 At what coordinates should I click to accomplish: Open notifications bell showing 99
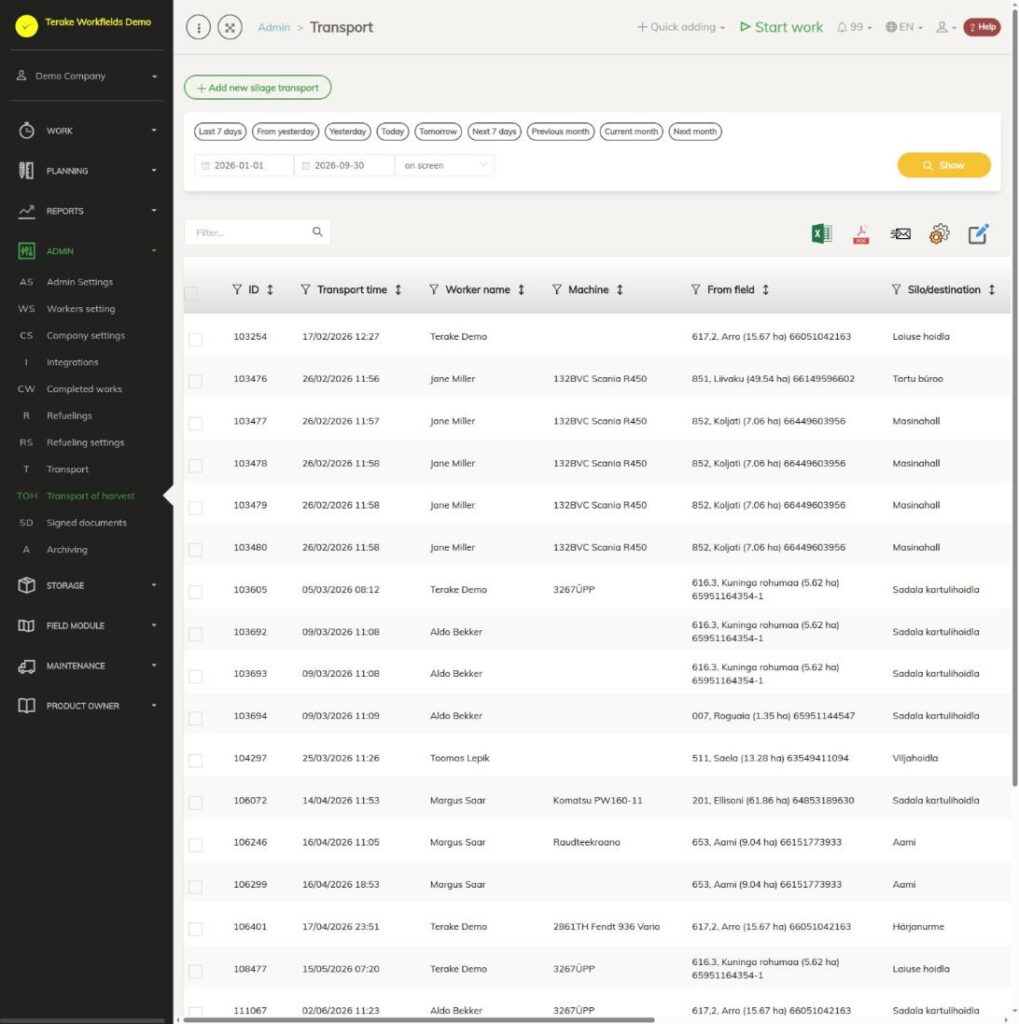click(x=854, y=27)
